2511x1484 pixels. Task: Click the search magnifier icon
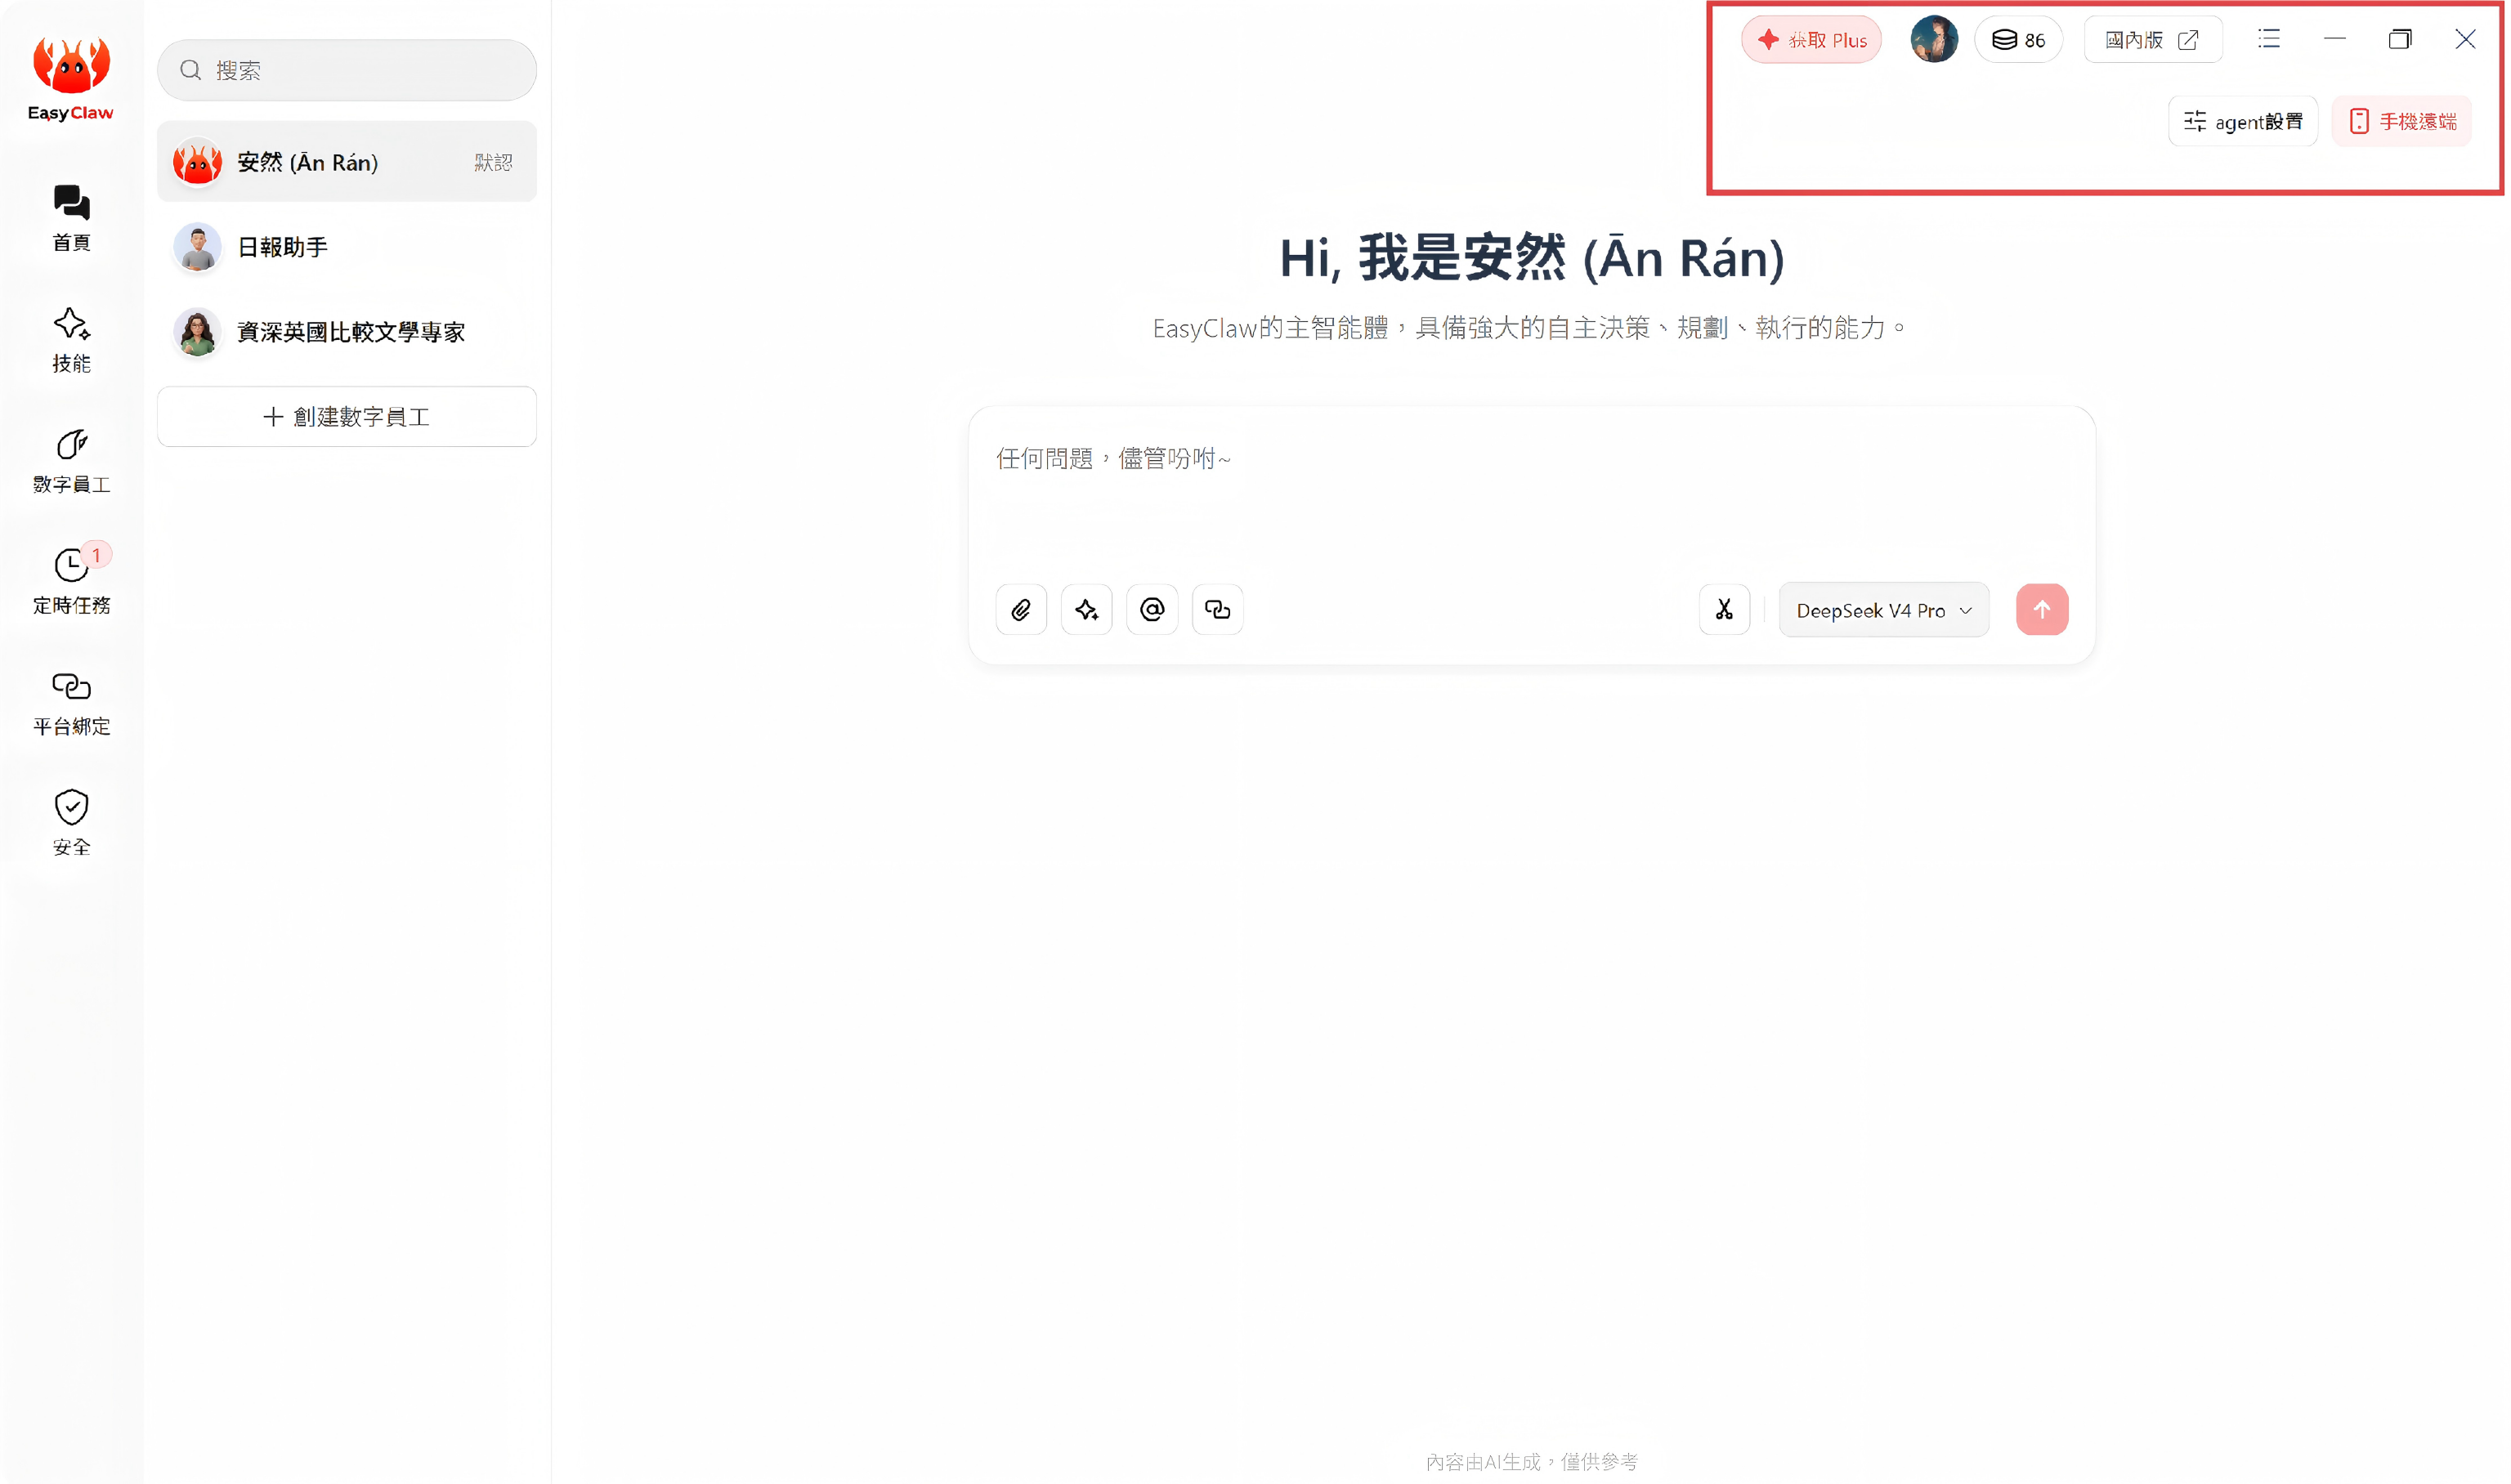click(190, 70)
